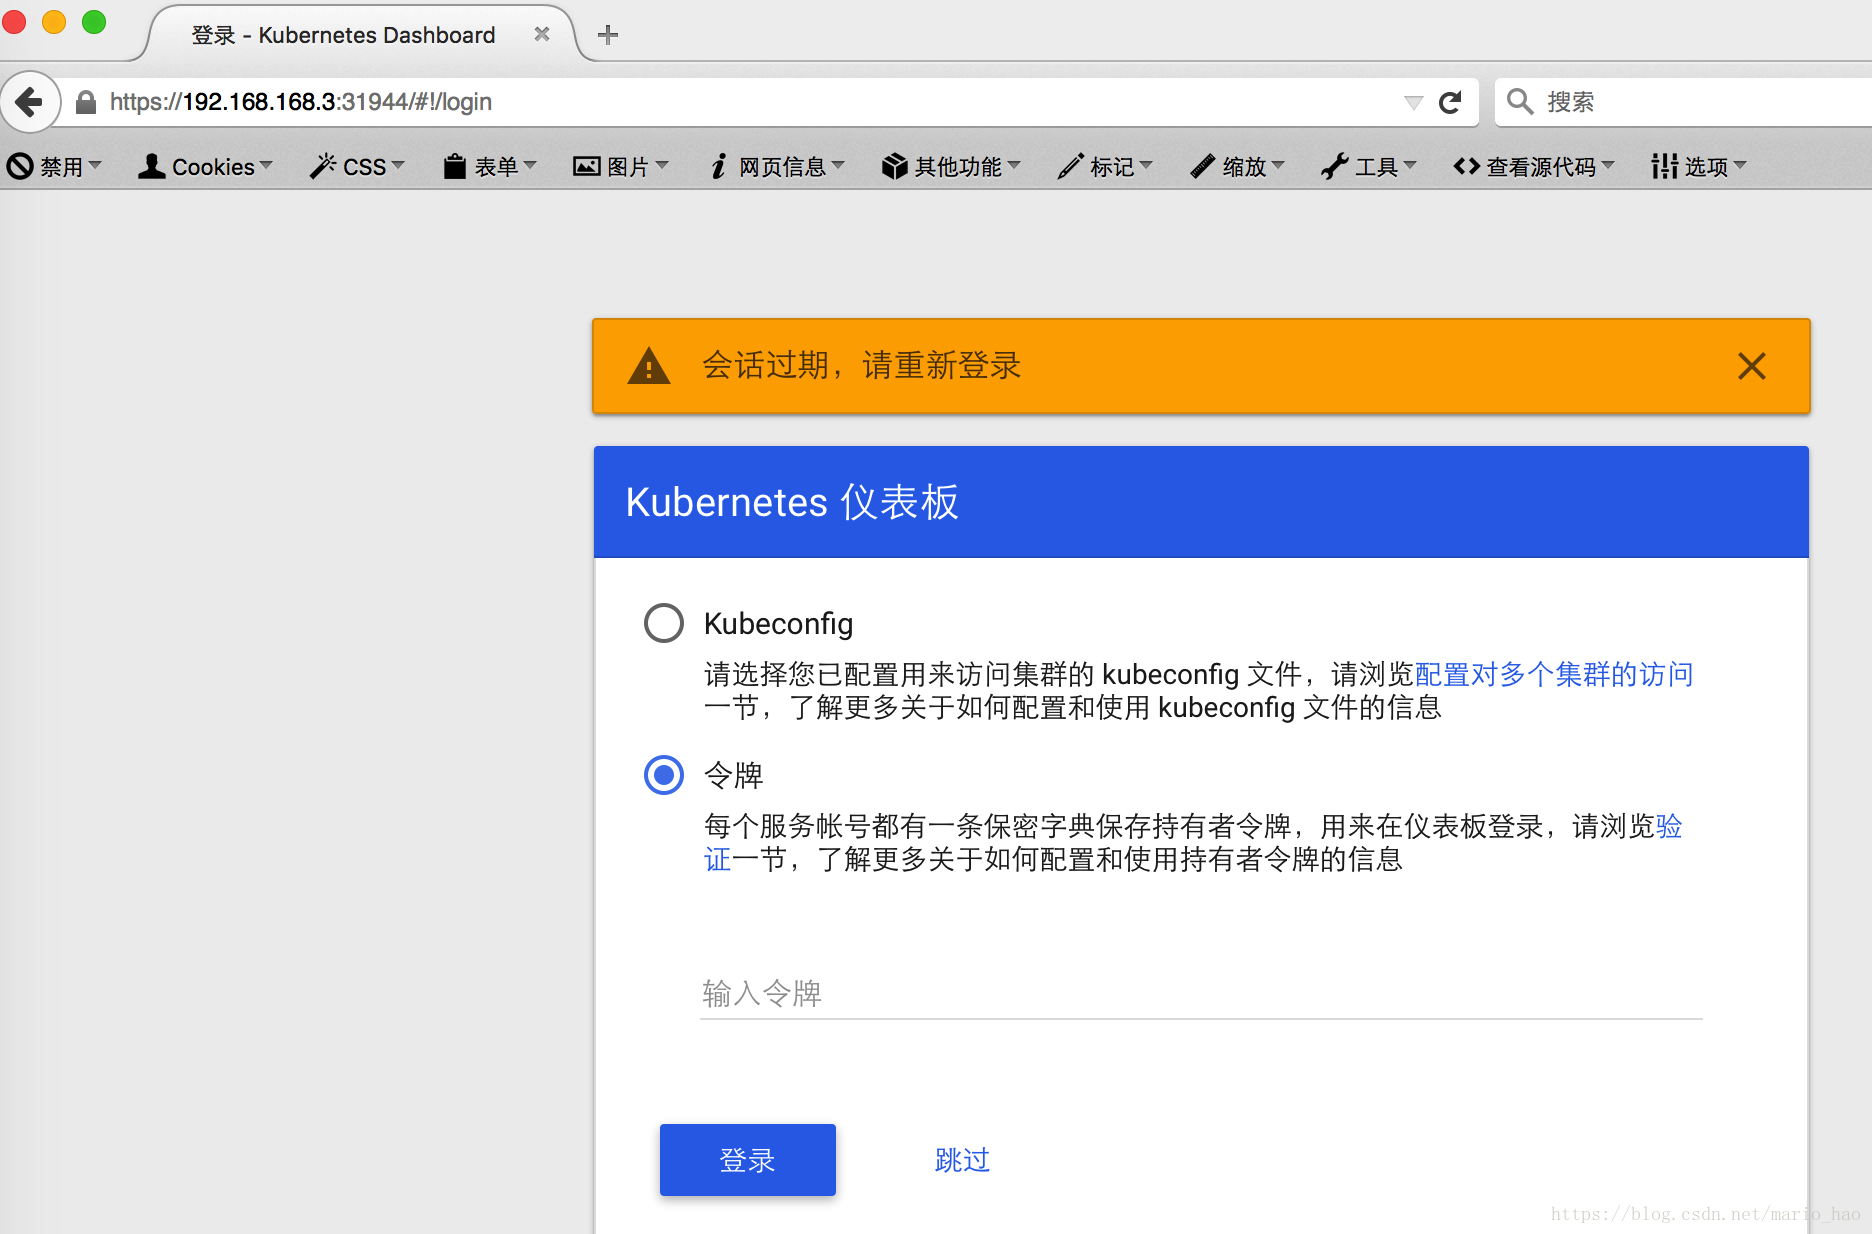
Task: Expand the 标记 dropdown arrow
Action: 1146,165
